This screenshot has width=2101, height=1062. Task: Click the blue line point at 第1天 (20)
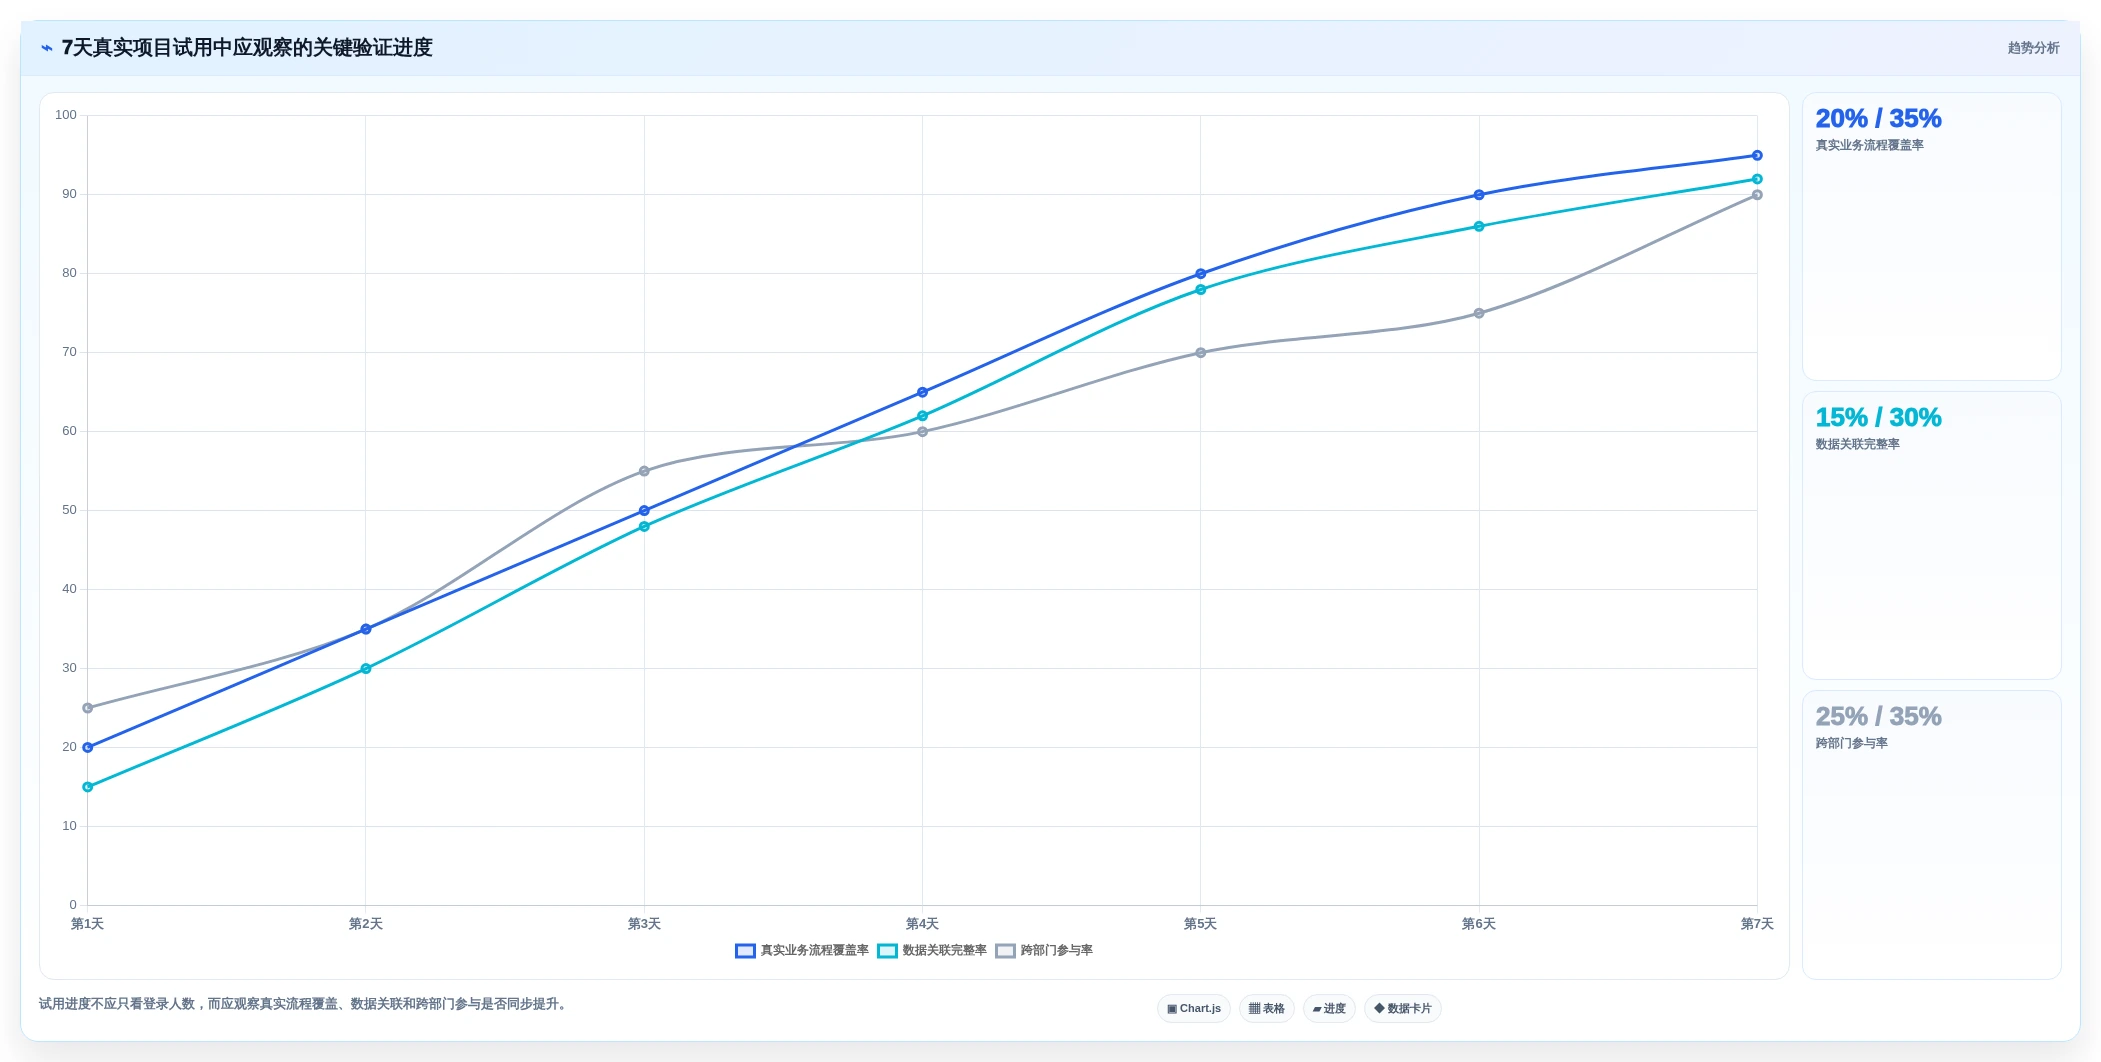(x=88, y=748)
